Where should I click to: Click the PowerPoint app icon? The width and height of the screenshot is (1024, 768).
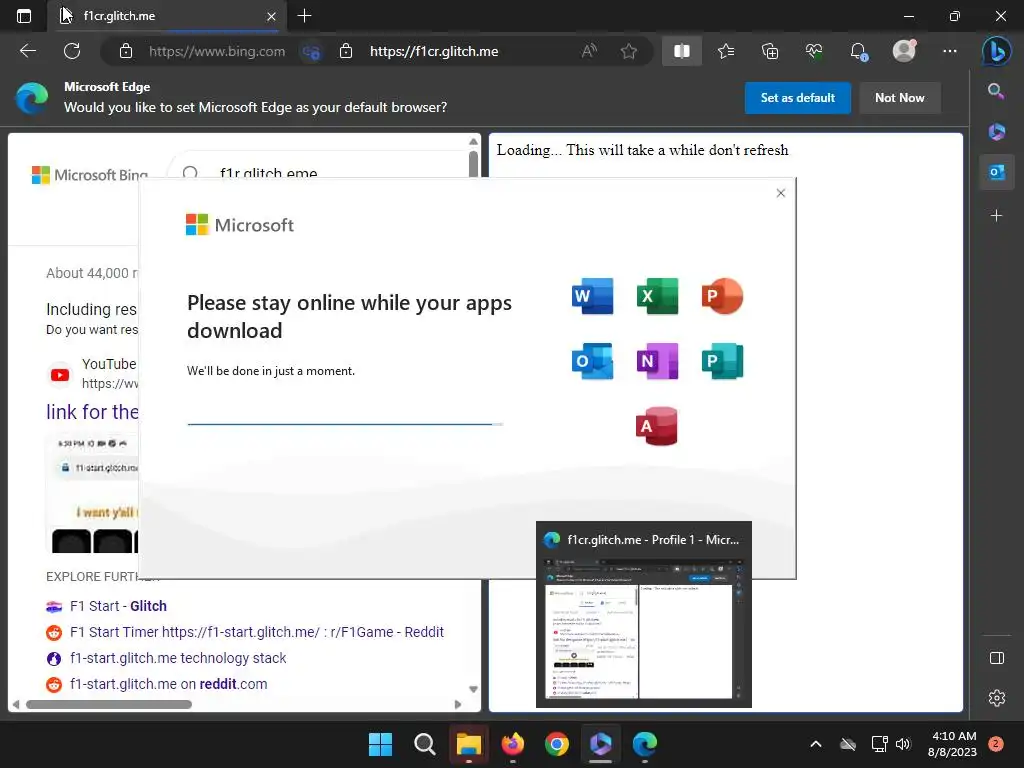[722, 296]
